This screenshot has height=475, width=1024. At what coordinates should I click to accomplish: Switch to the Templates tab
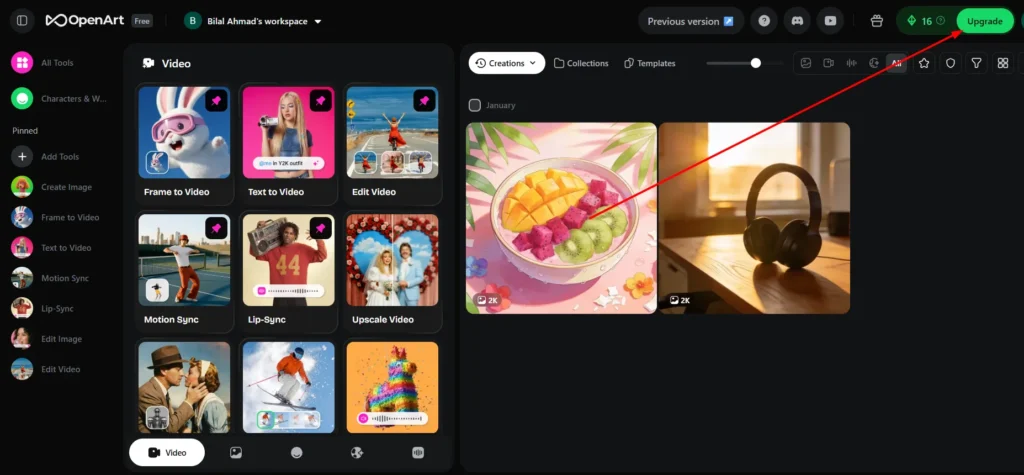tap(650, 63)
